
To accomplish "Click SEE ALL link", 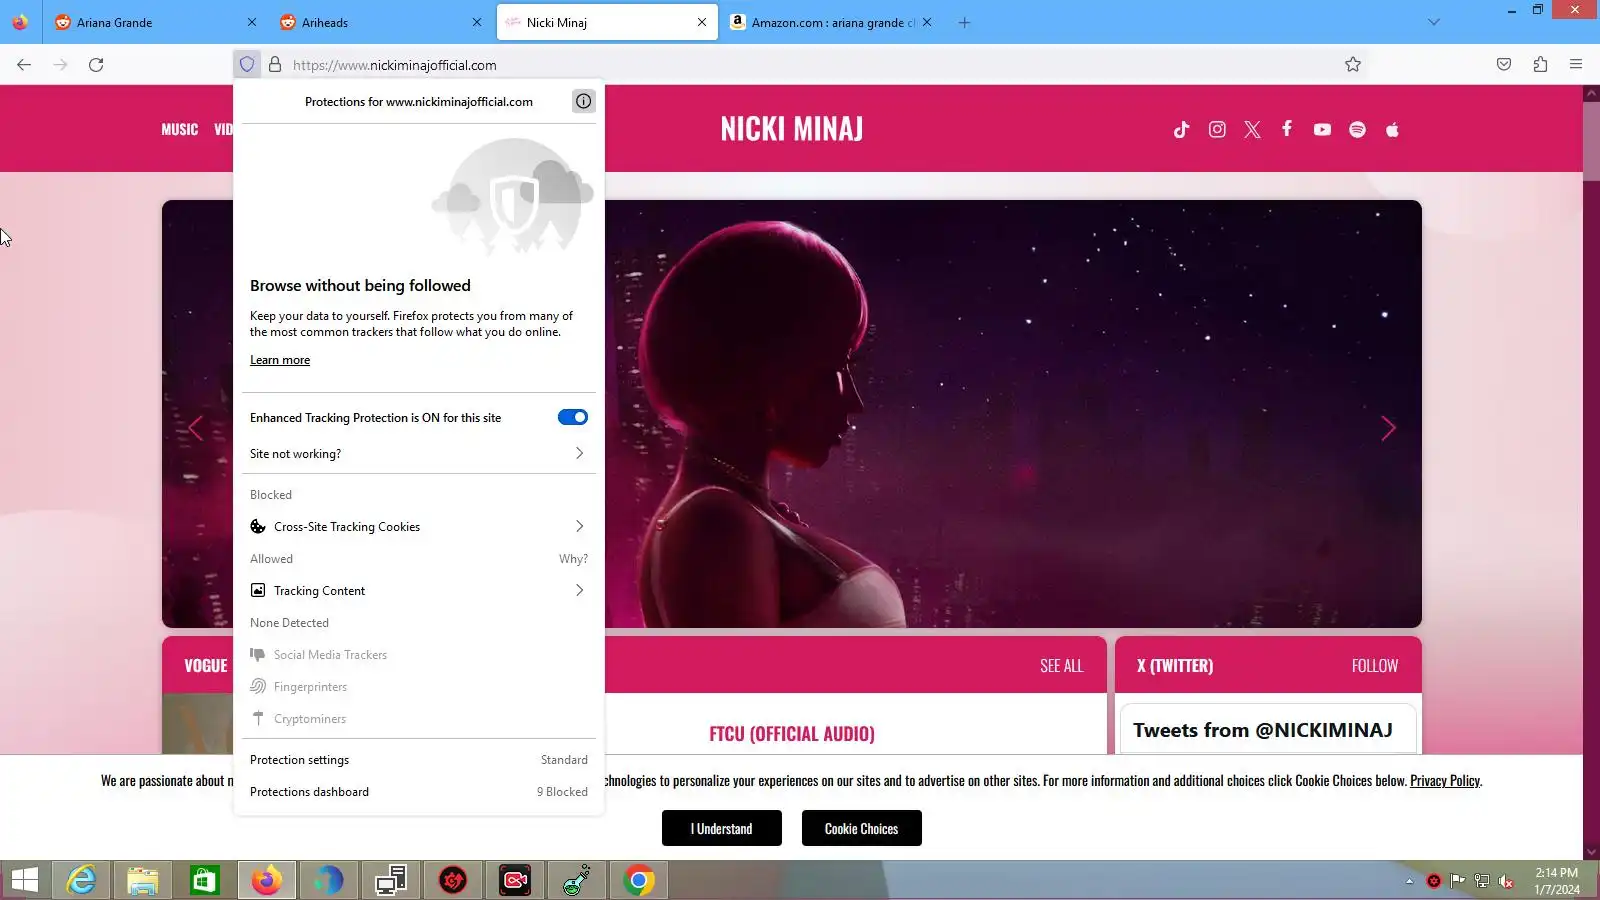I will [1061, 666].
